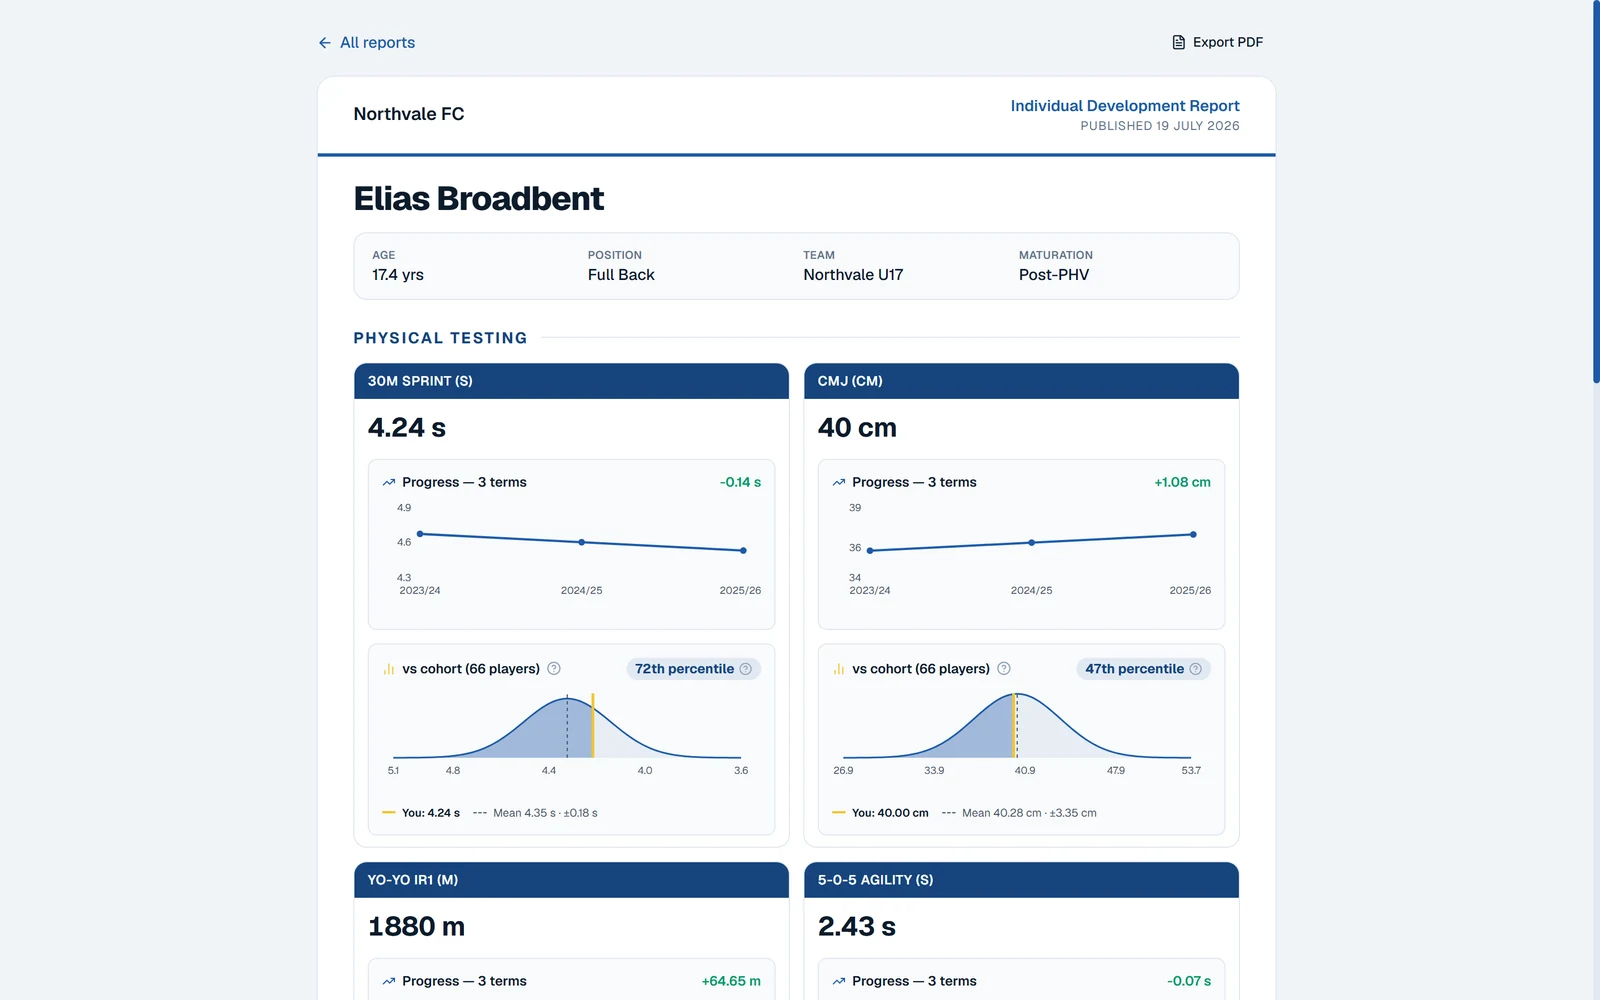Click help icon inside 47th percentile badge
Image resolution: width=1600 pixels, height=1000 pixels.
[x=1195, y=669]
